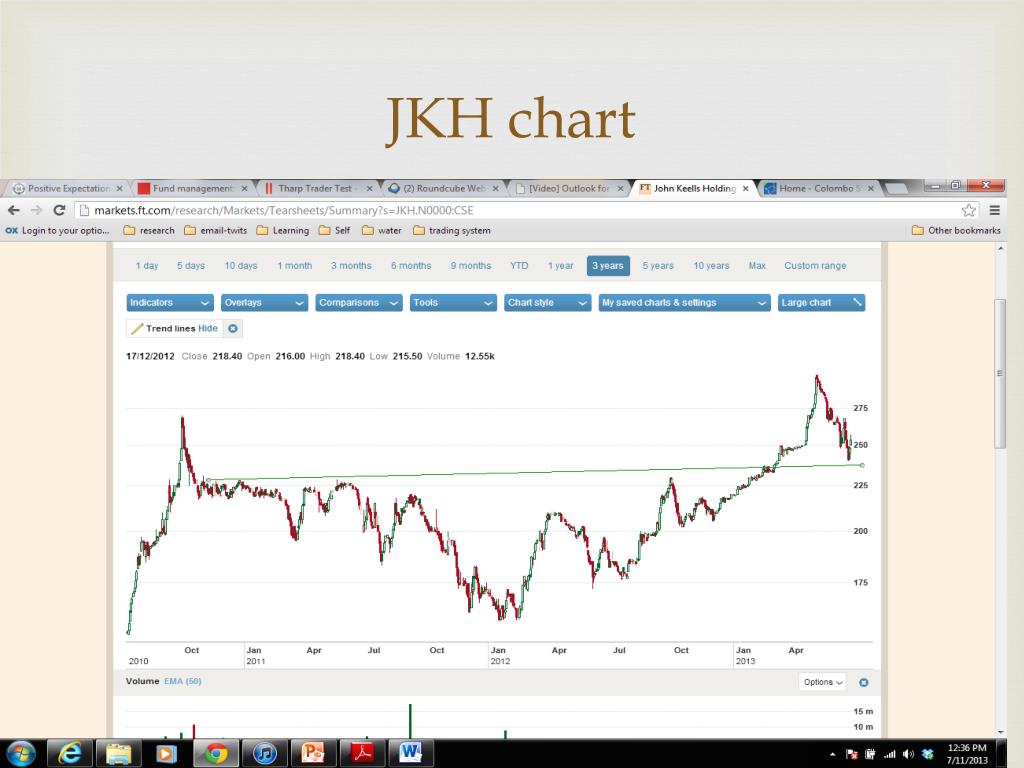
Task: Open My saved charts & settings dropdown
Action: tap(684, 303)
